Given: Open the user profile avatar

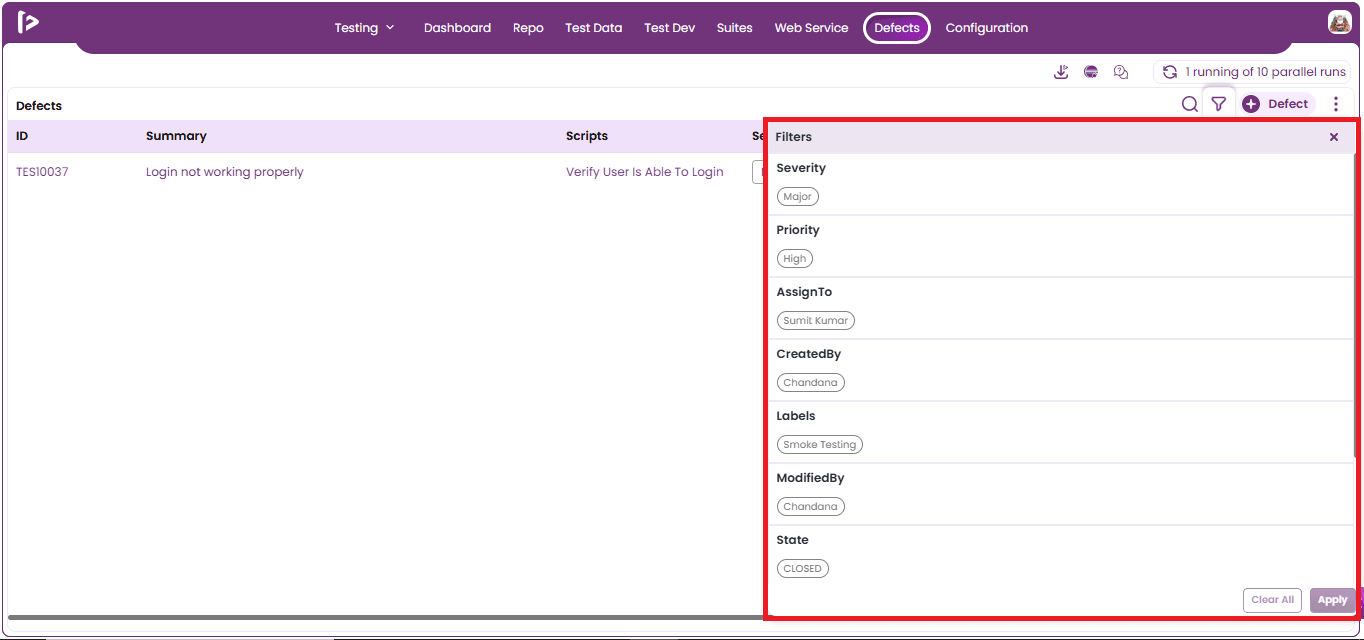Looking at the screenshot, I should point(1339,23).
